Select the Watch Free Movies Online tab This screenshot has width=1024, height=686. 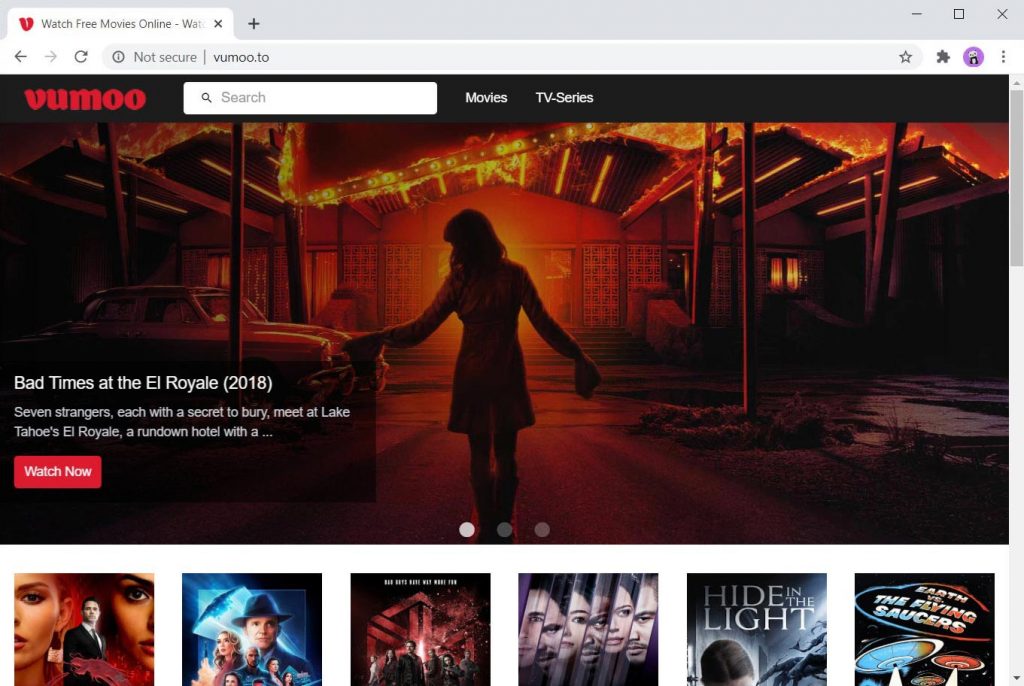(x=121, y=24)
